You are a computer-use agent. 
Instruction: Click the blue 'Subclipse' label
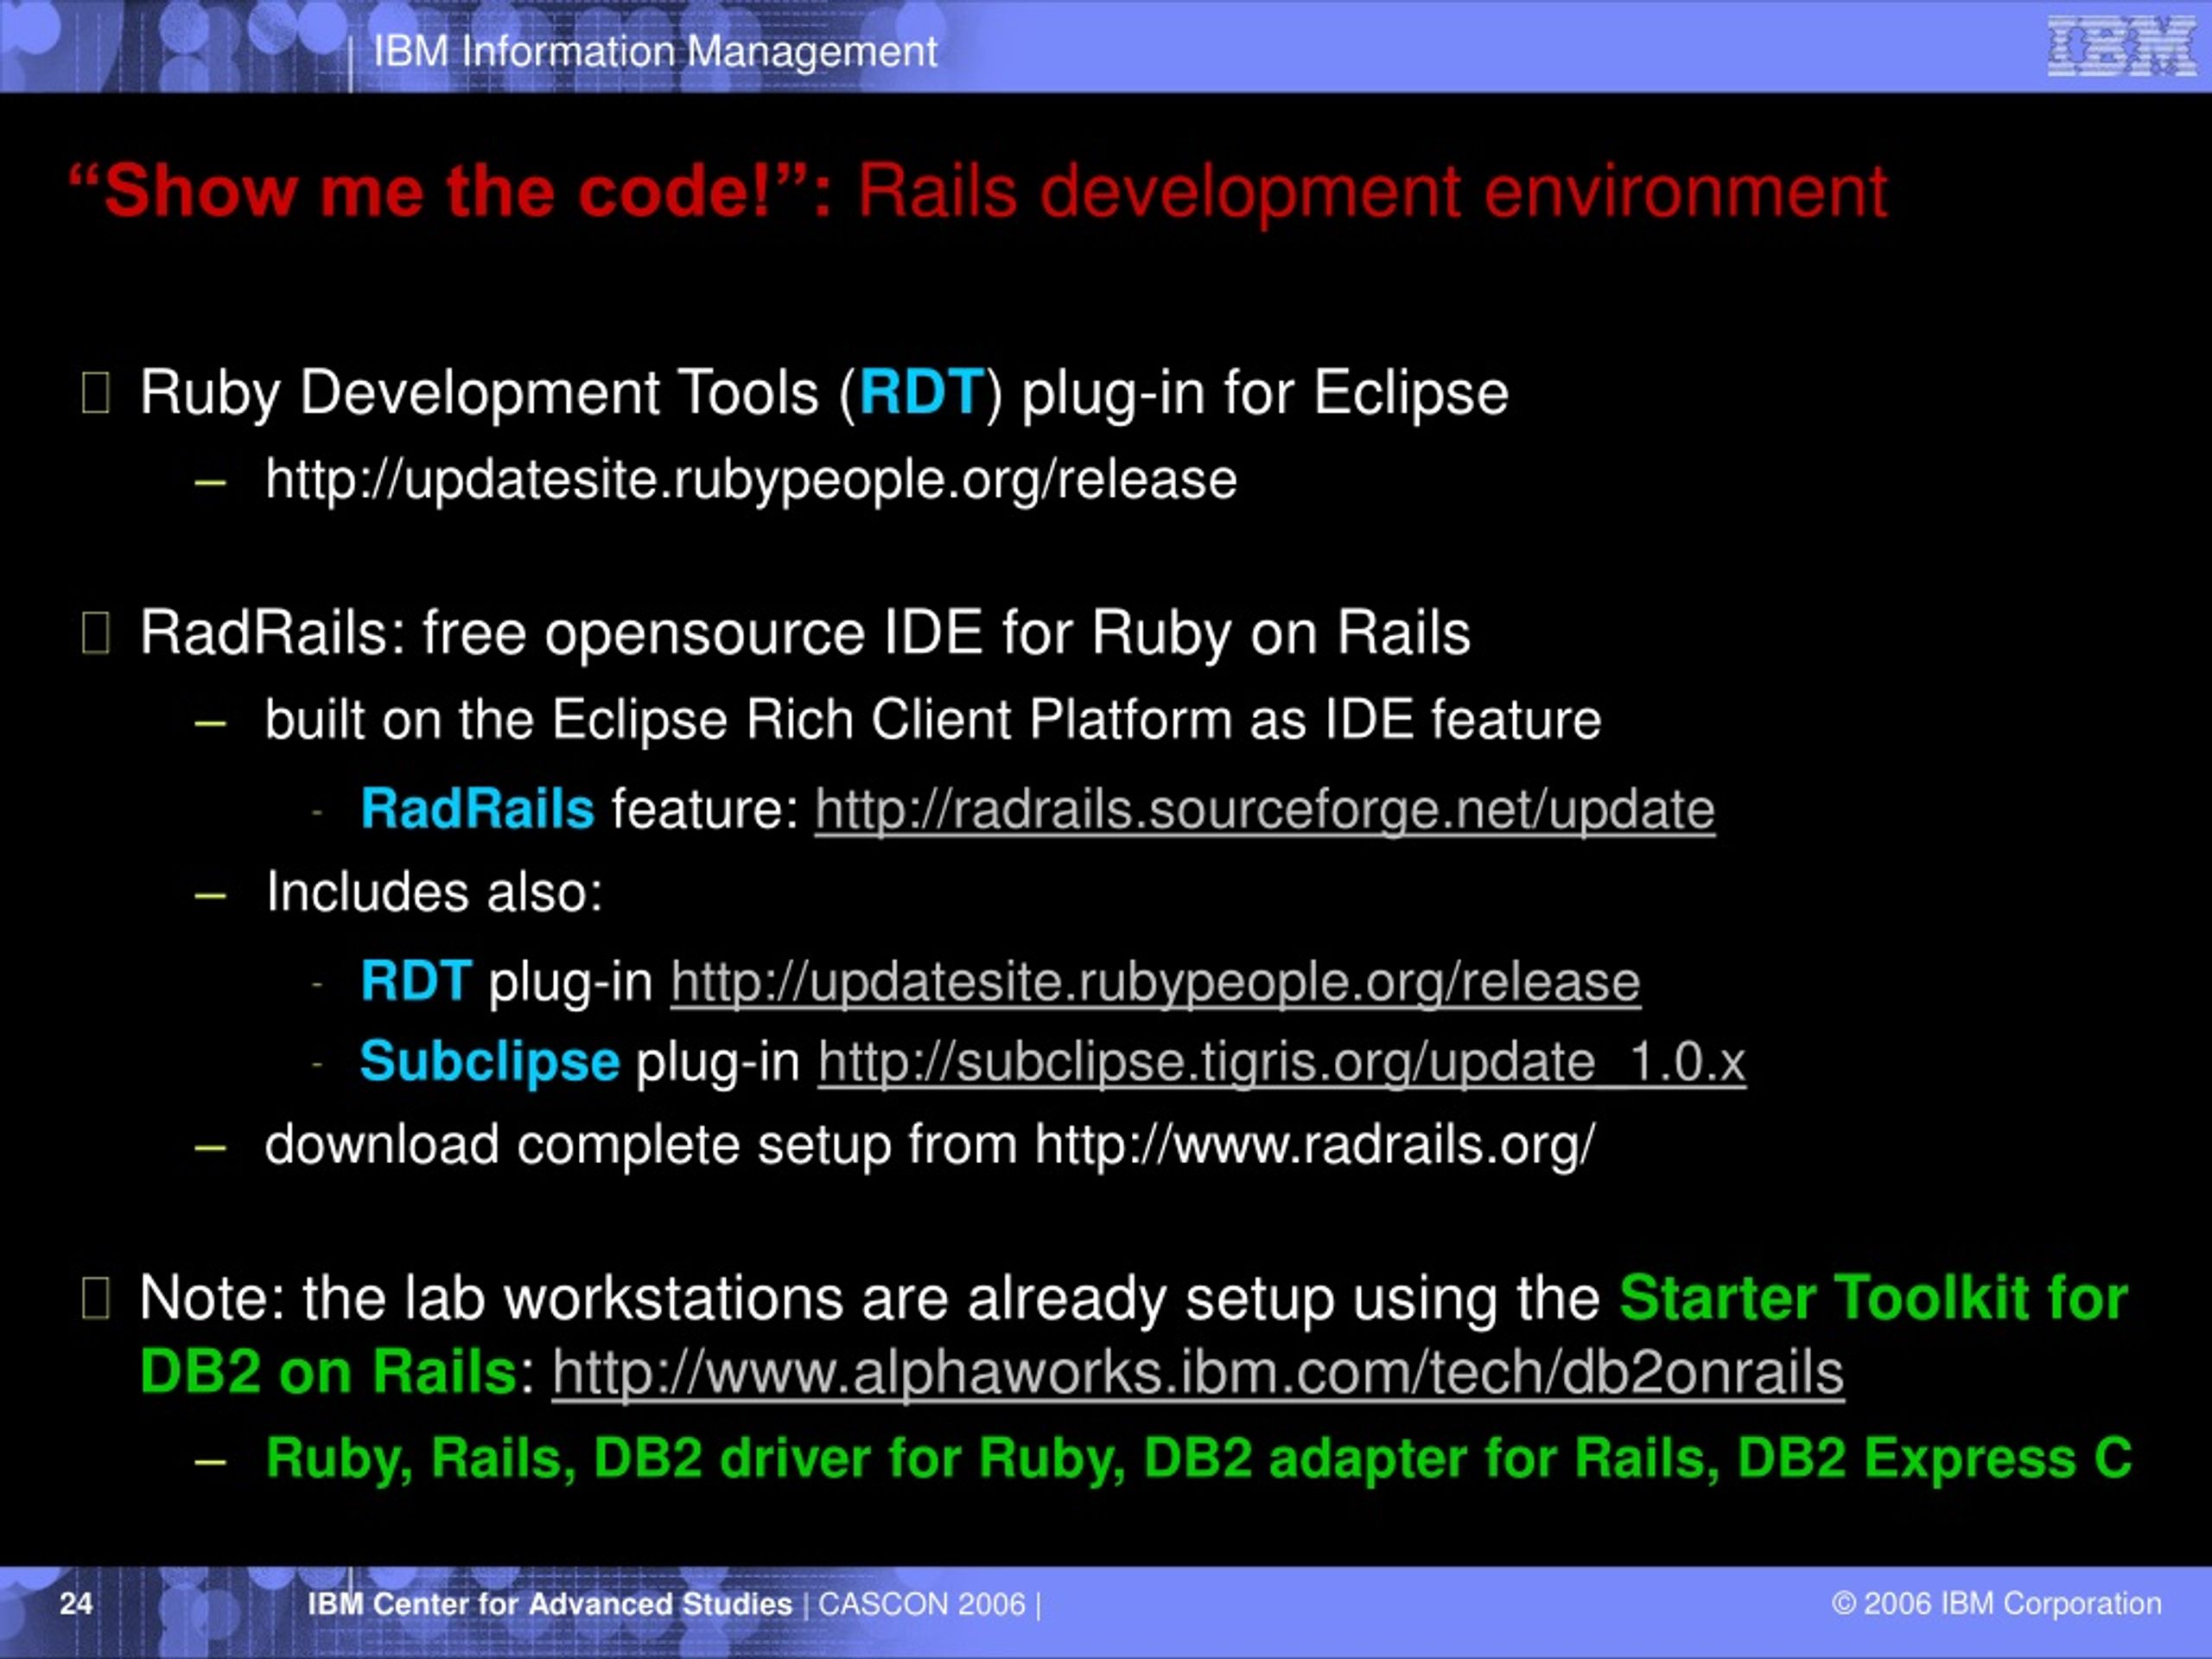[x=490, y=1061]
